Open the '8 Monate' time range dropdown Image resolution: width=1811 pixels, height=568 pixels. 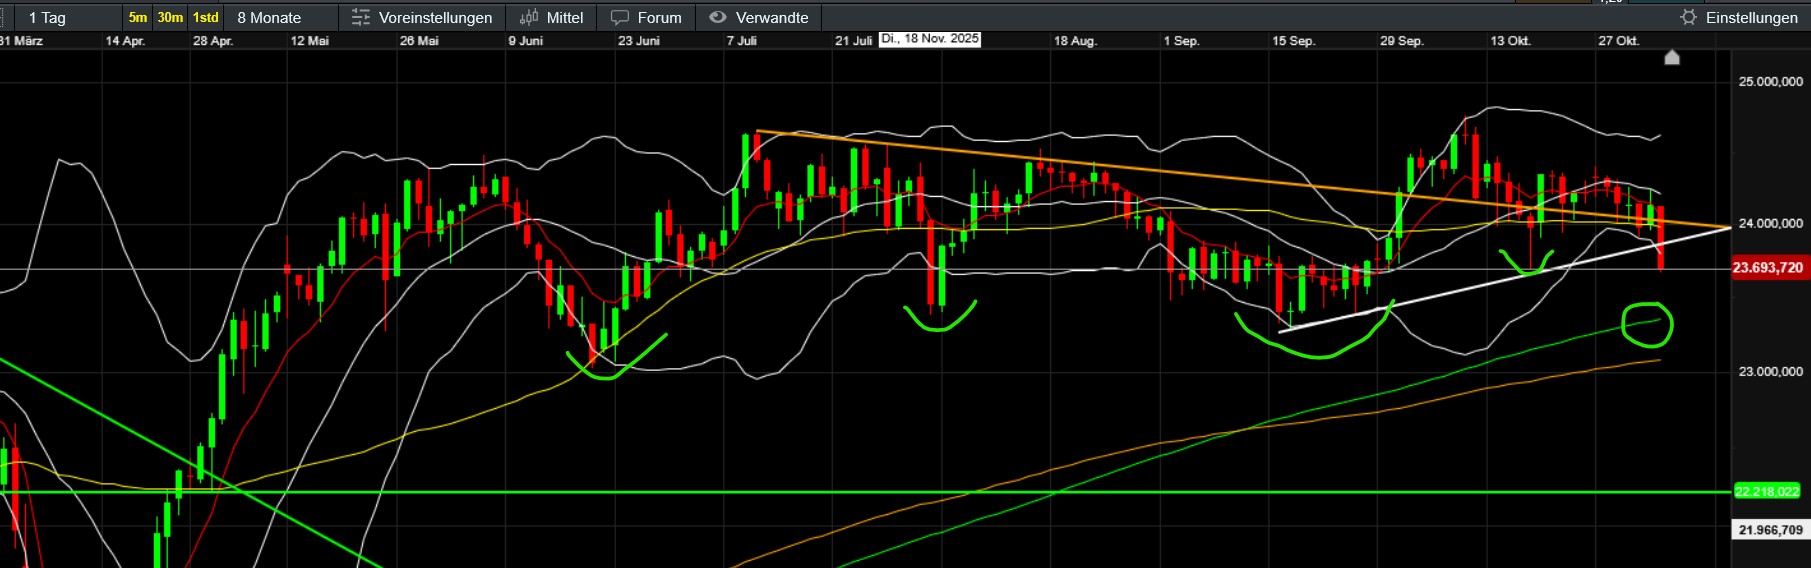point(281,17)
